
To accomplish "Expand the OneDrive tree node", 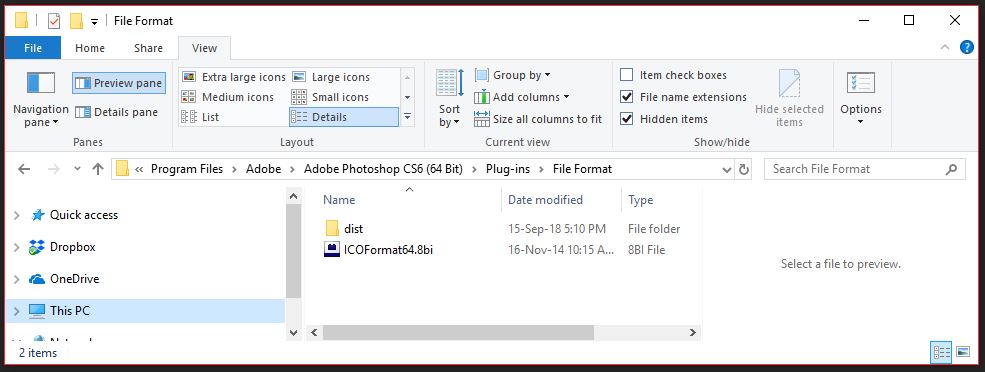I will pyautogui.click(x=16, y=279).
